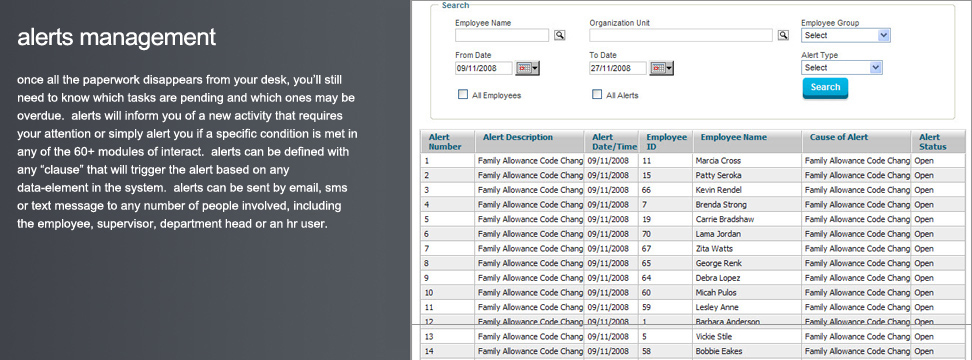Select the Vickie Stile employee name cell
972x360 pixels.
[748, 336]
